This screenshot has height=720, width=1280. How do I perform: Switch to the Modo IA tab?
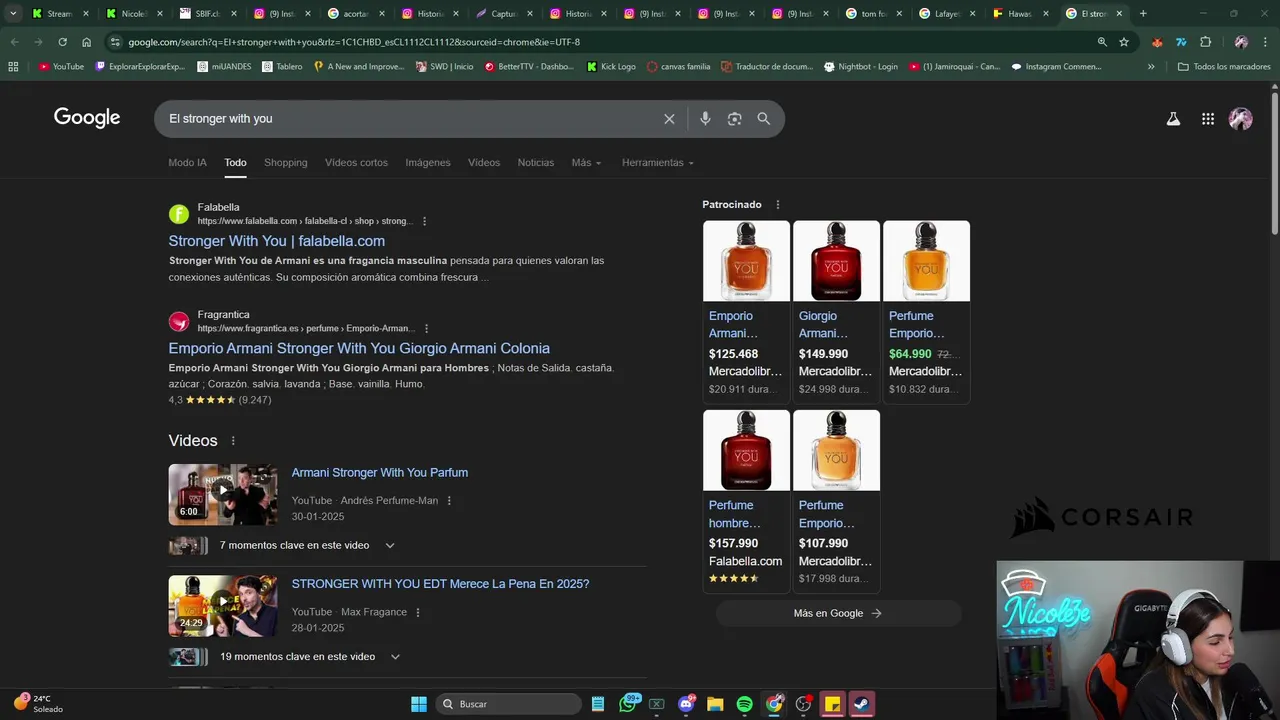coord(187,163)
